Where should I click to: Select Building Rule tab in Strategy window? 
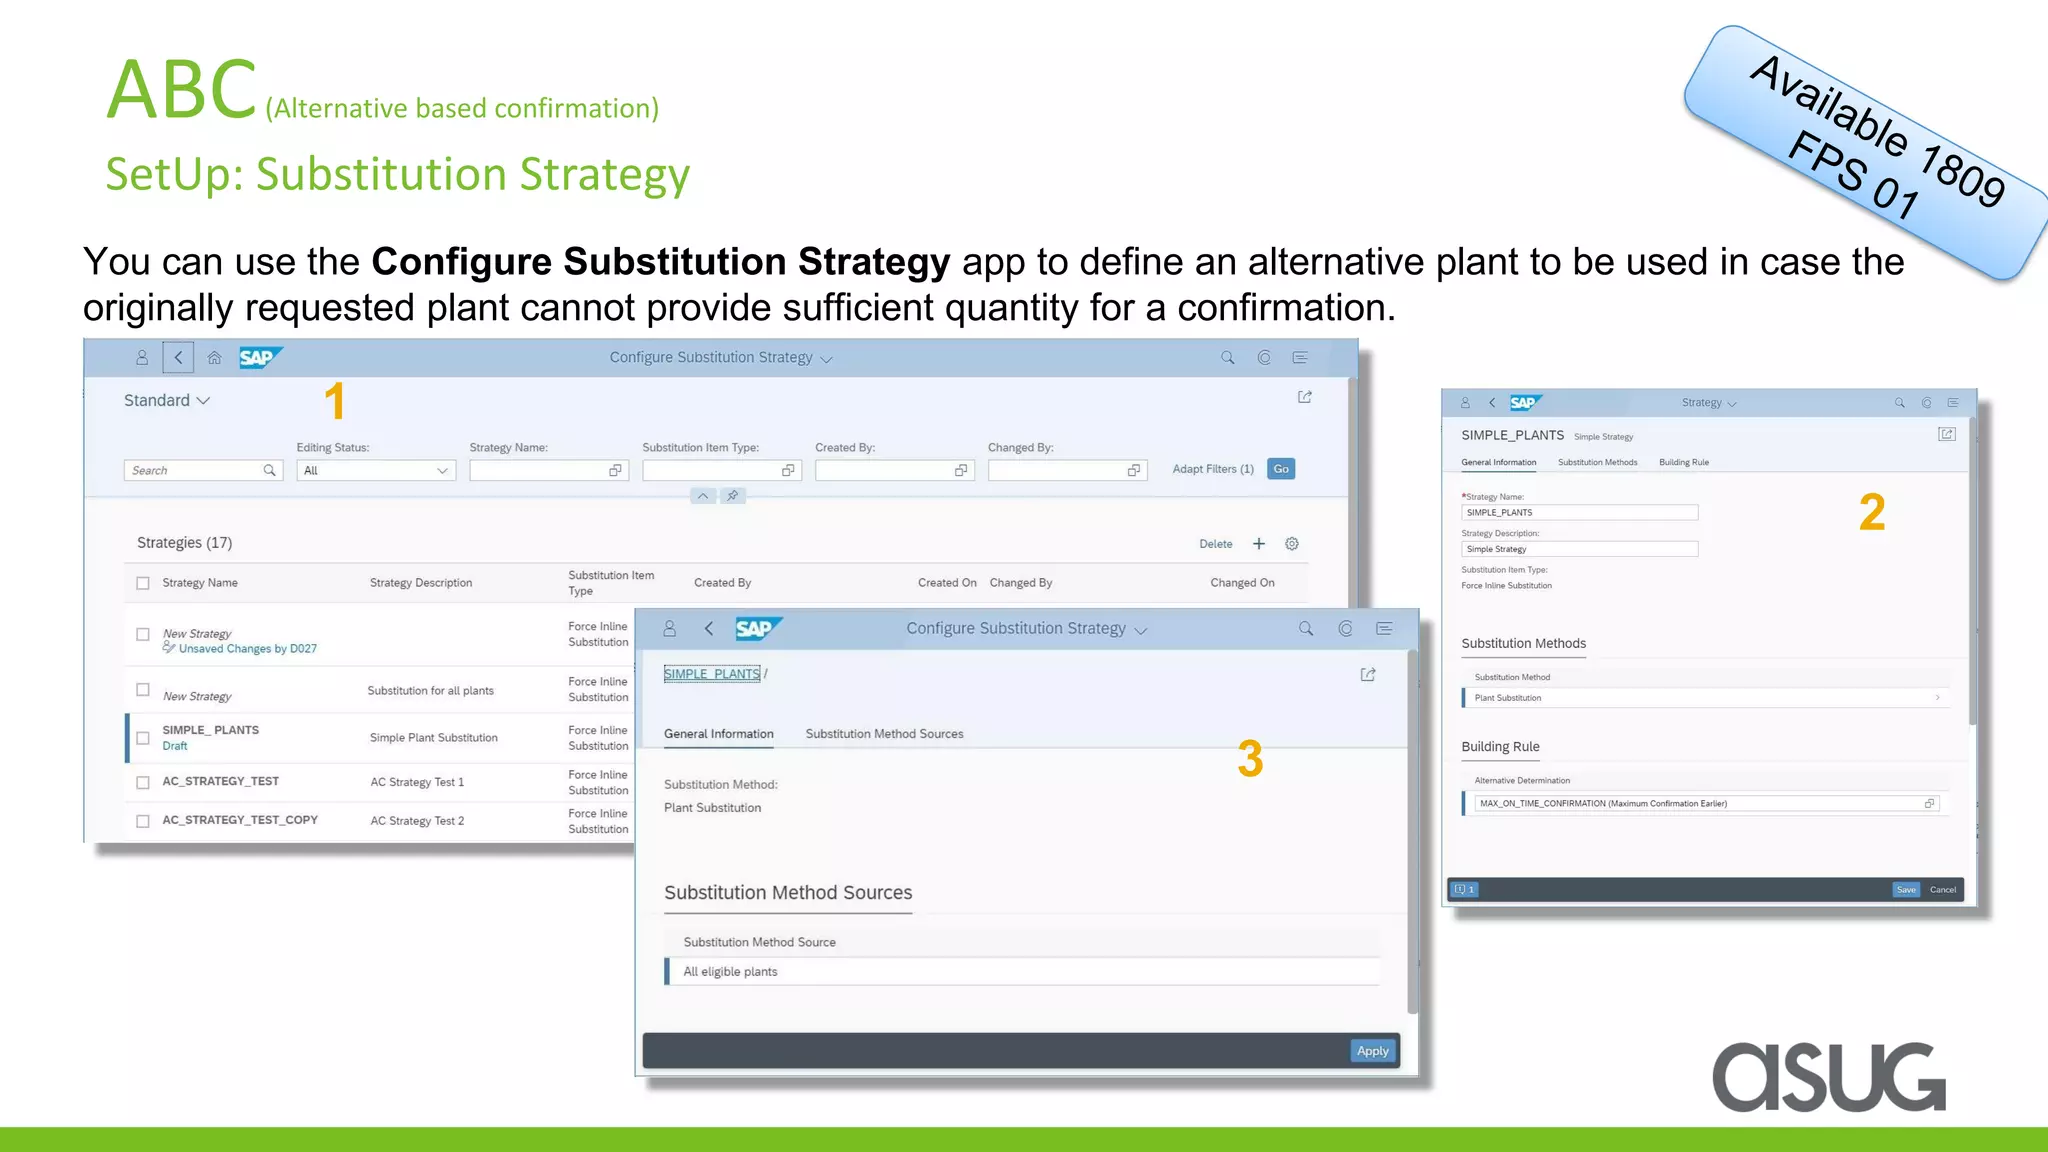pyautogui.click(x=1684, y=462)
